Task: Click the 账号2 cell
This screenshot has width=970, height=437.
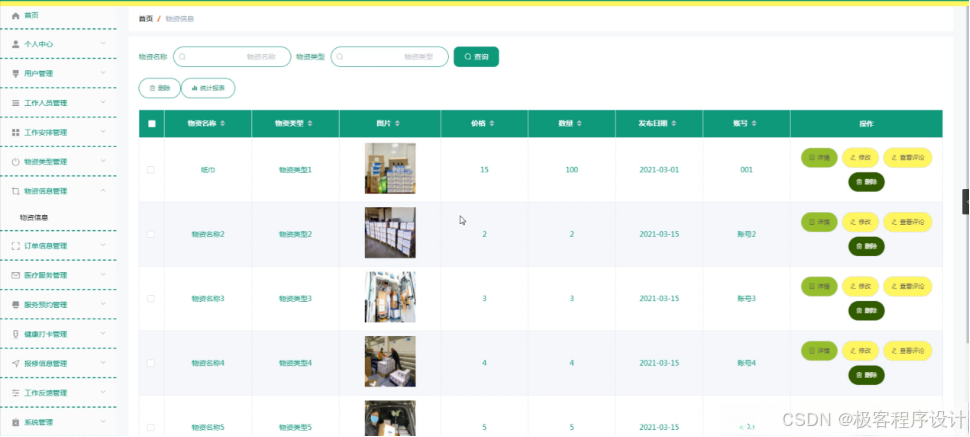Action: point(747,235)
